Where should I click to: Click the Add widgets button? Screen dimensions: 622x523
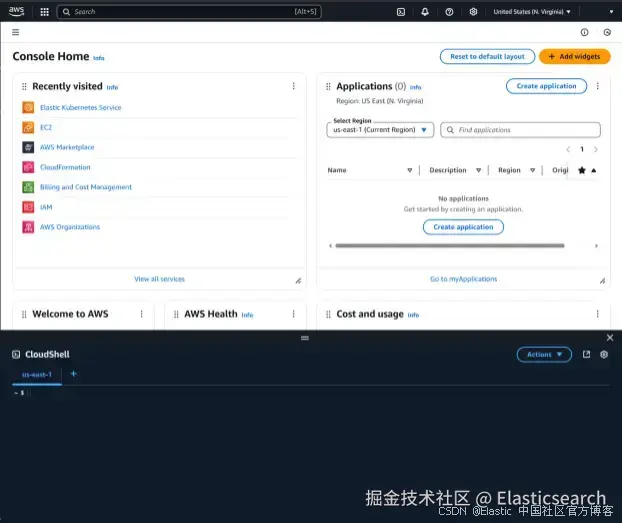click(x=574, y=56)
